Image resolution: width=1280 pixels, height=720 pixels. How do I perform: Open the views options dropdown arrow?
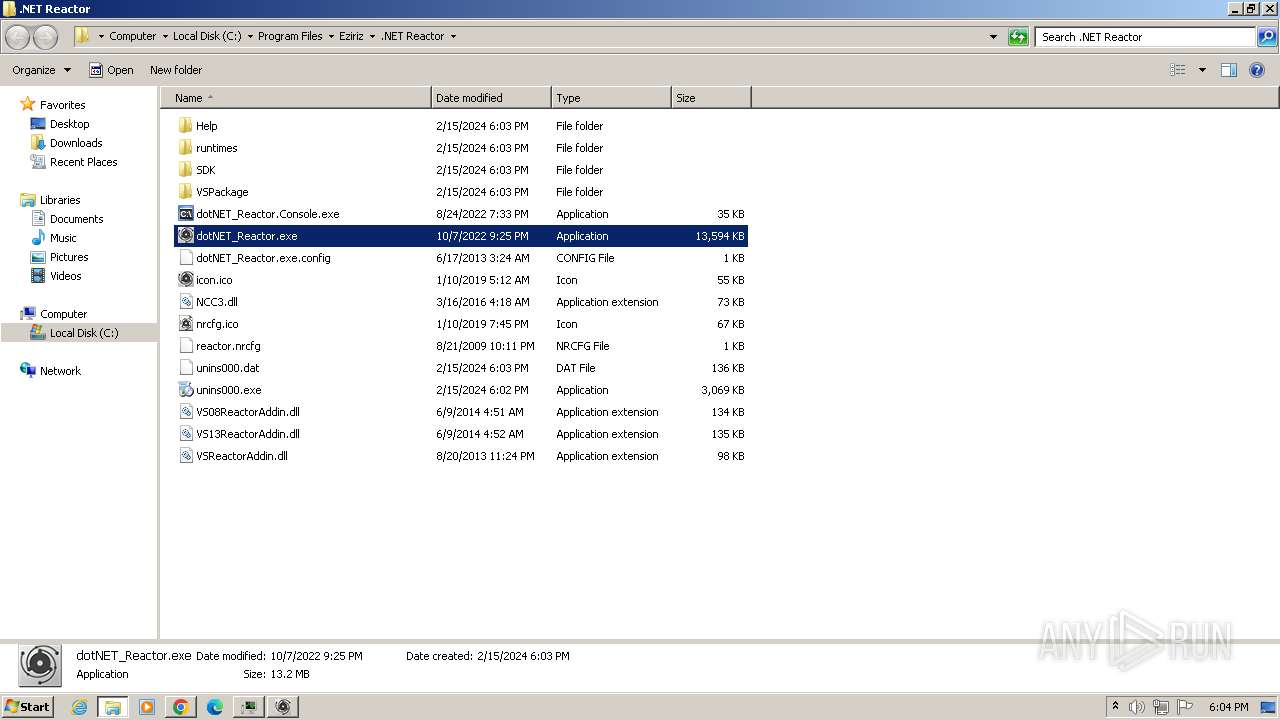click(x=1202, y=70)
